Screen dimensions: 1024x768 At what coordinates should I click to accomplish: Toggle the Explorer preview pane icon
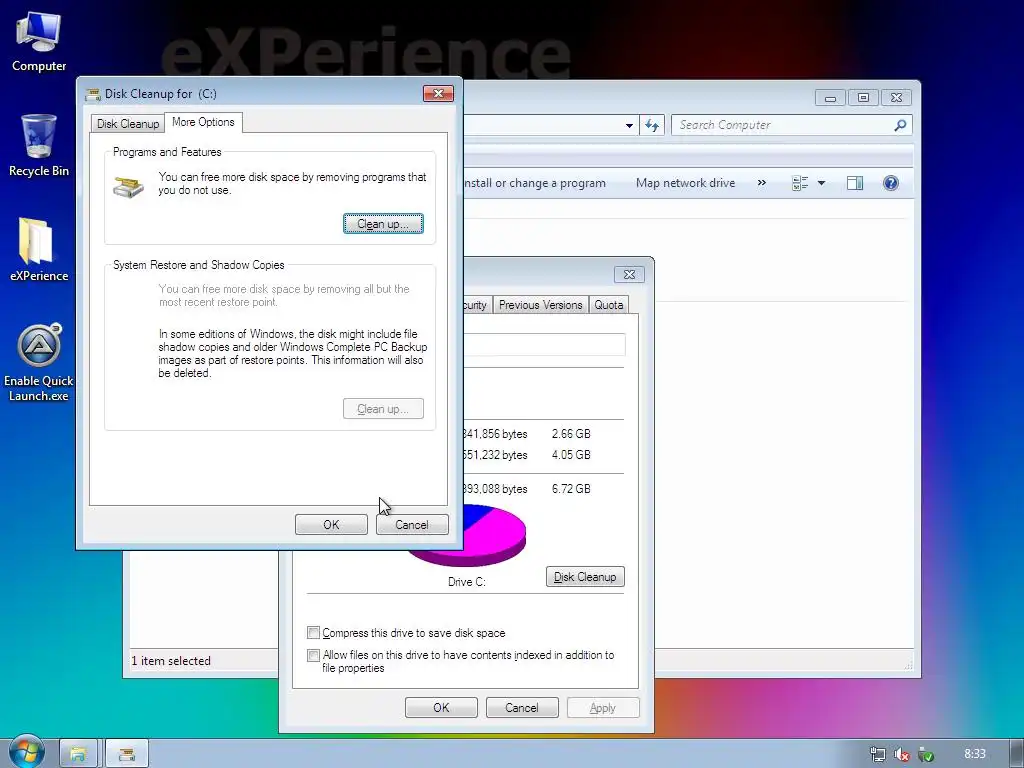pyautogui.click(x=855, y=183)
